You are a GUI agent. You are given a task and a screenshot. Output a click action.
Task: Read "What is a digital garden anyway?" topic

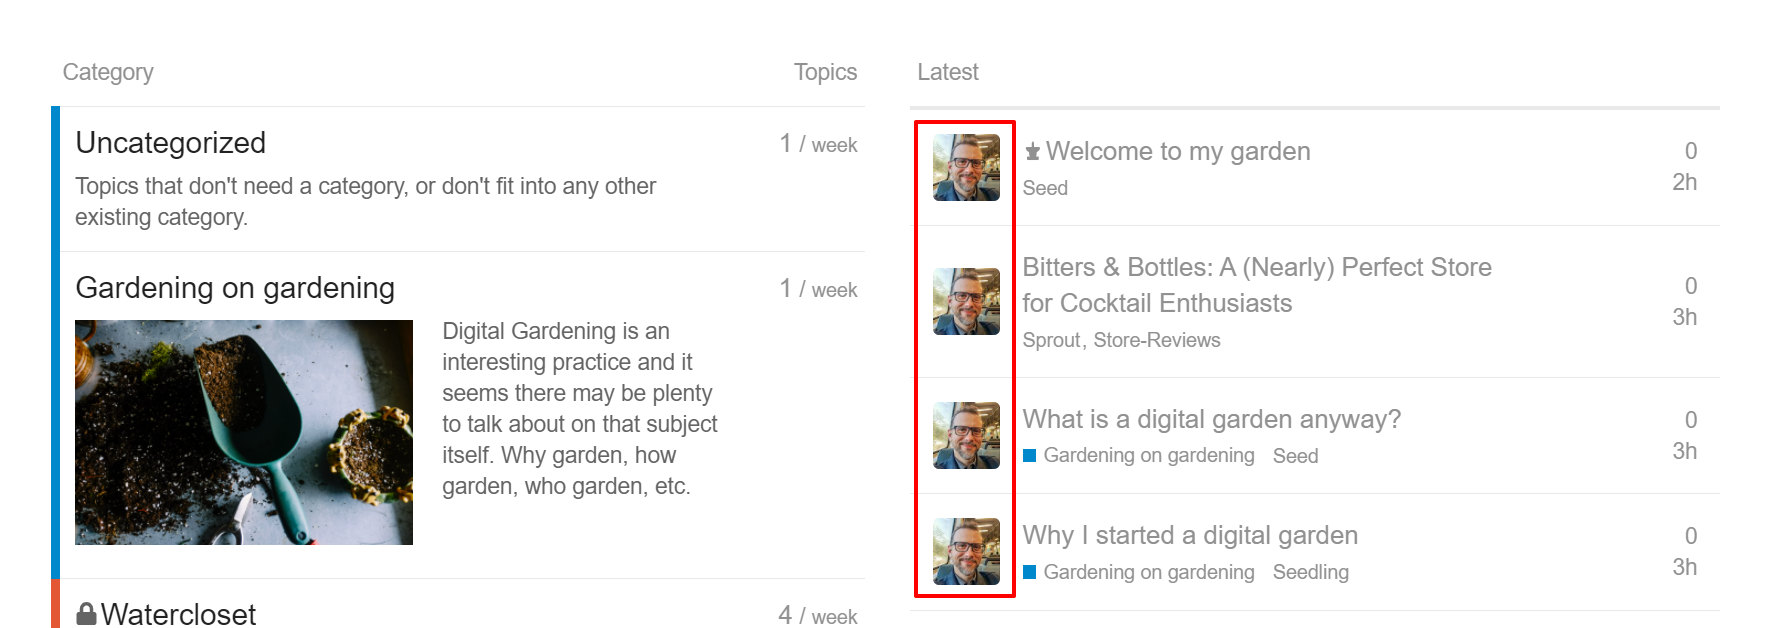[1211, 419]
